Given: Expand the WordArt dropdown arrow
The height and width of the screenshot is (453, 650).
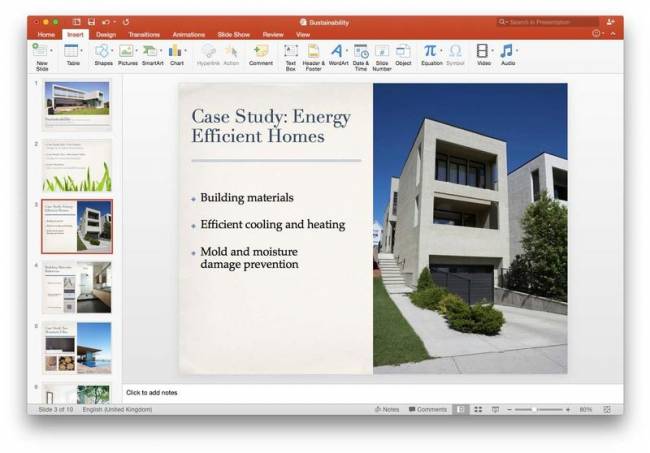Looking at the screenshot, I should pos(347,51).
